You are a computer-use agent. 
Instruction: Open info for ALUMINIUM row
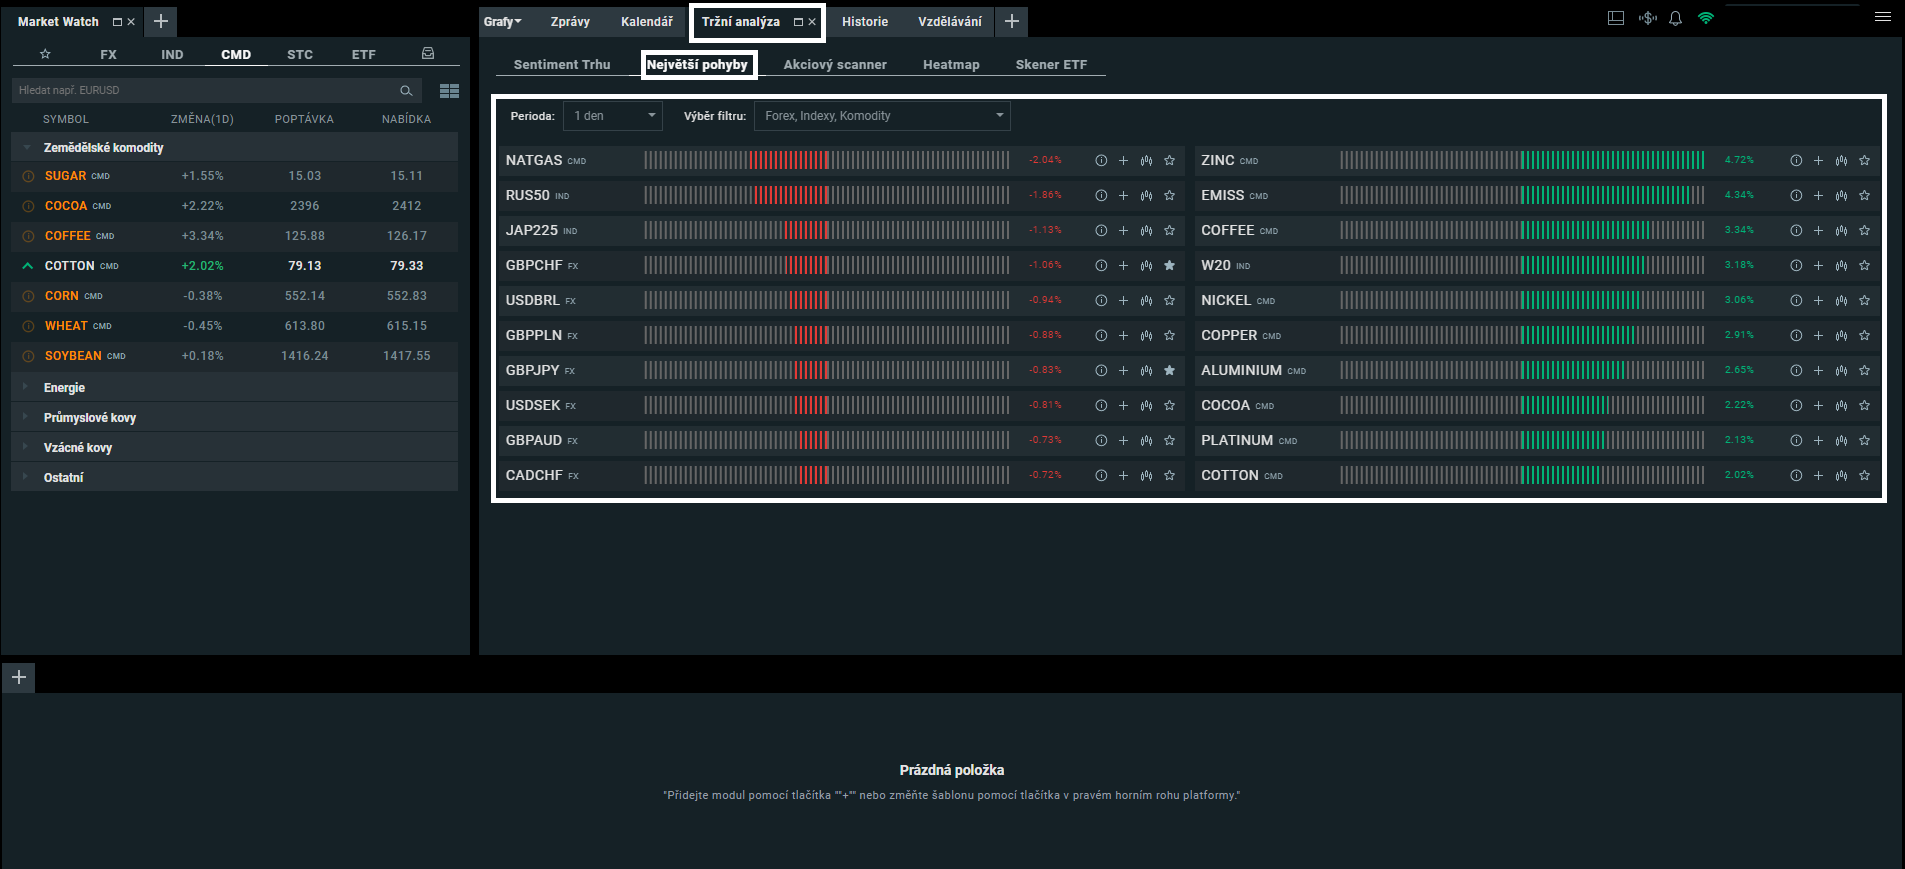1796,370
